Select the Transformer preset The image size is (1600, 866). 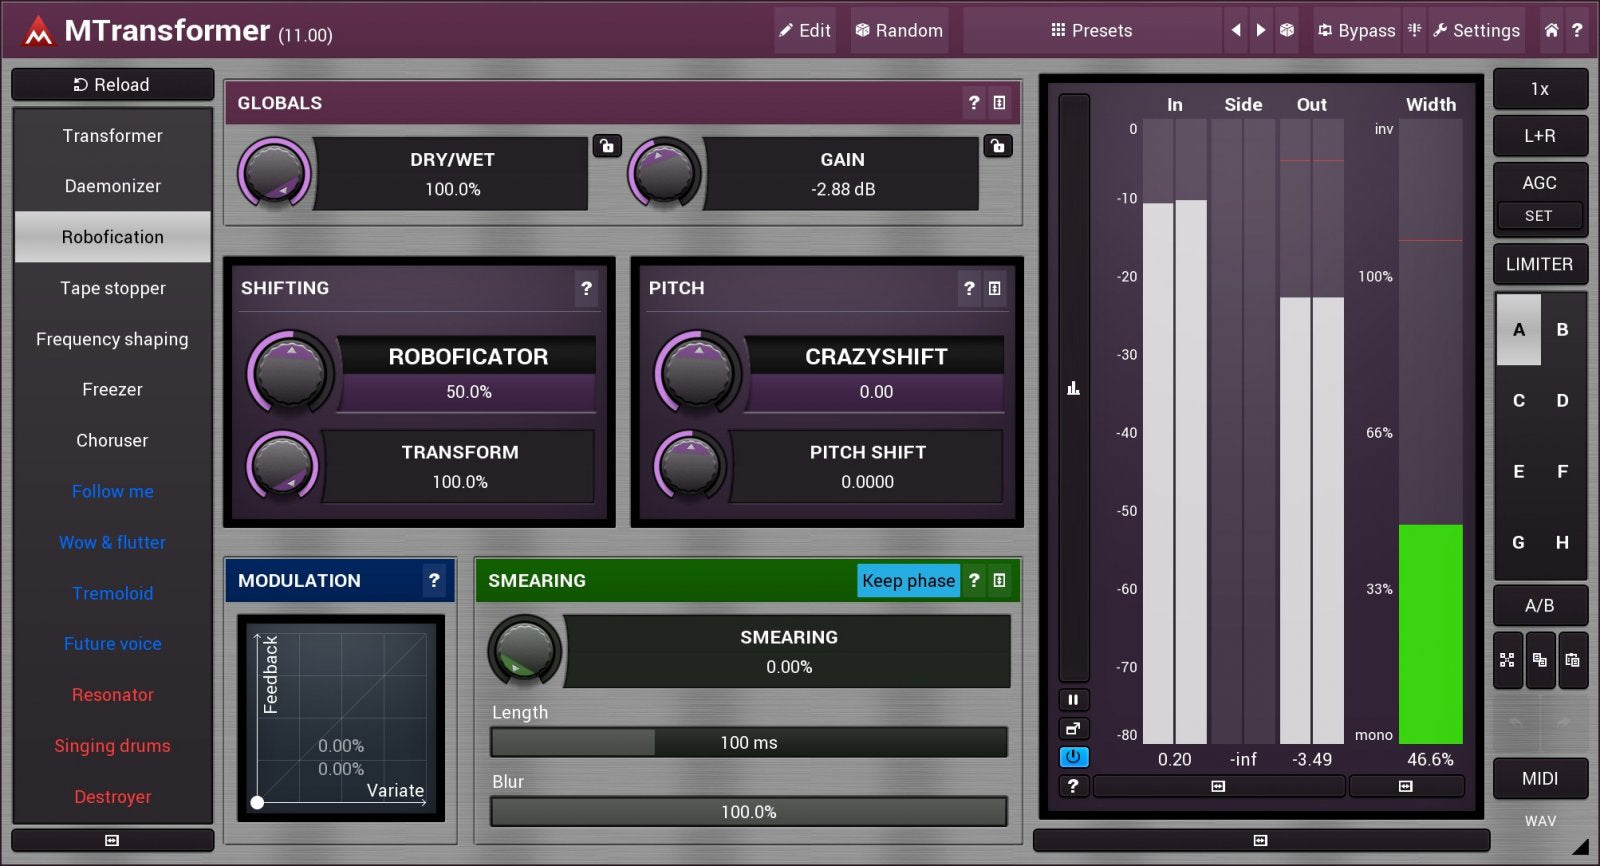112,135
